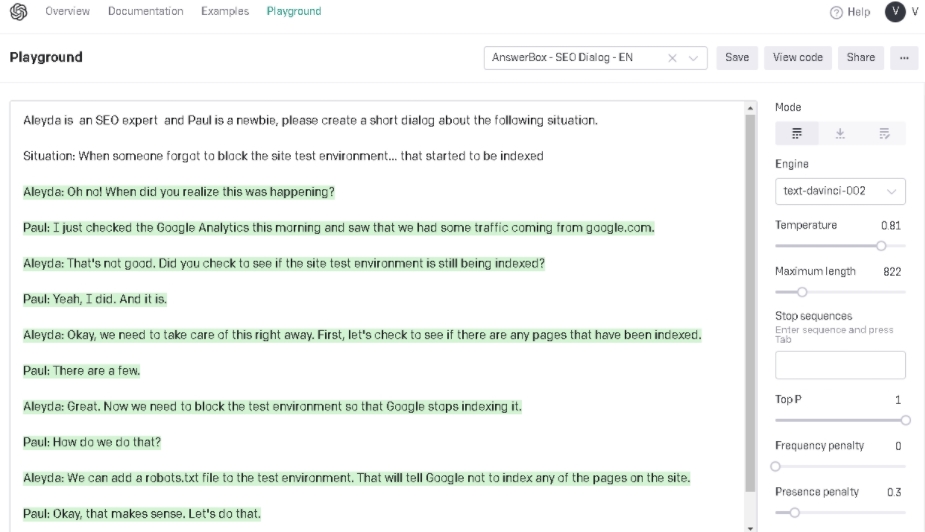Click the Save button
Image resolution: width=925 pixels, height=532 pixels.
(x=737, y=58)
